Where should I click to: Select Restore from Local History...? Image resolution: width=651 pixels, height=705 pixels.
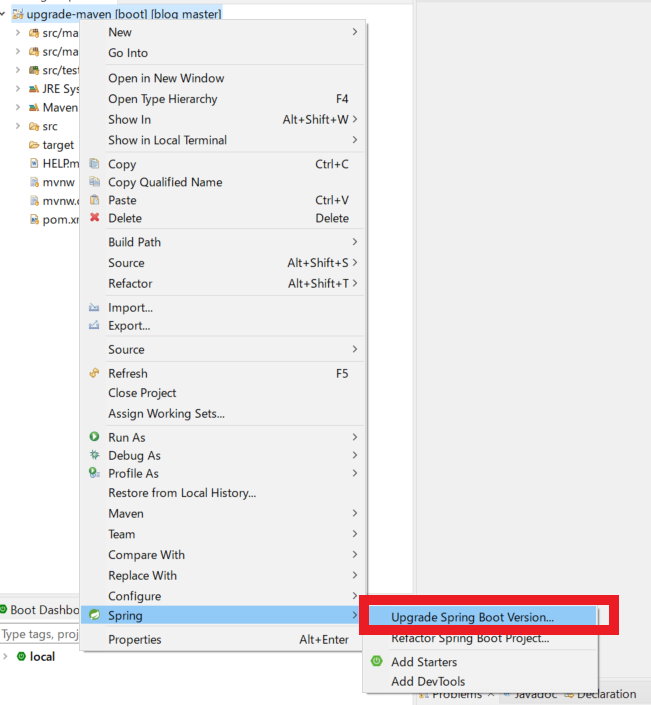(182, 493)
